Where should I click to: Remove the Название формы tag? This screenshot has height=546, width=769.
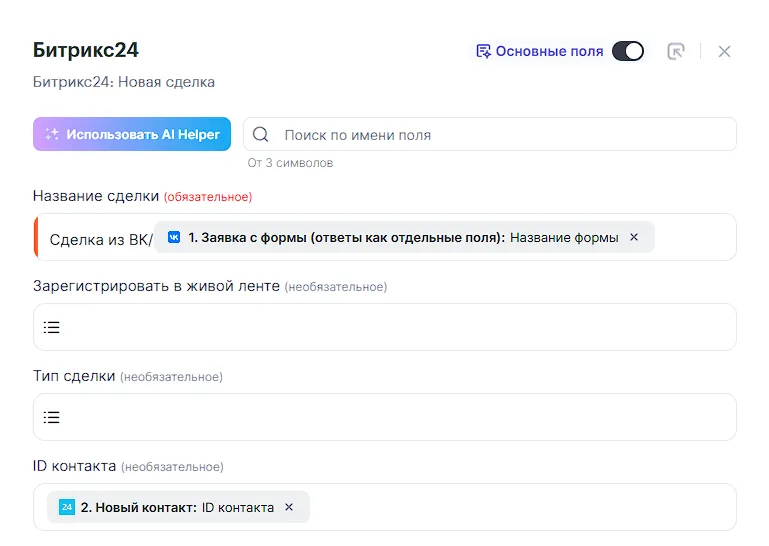(634, 237)
